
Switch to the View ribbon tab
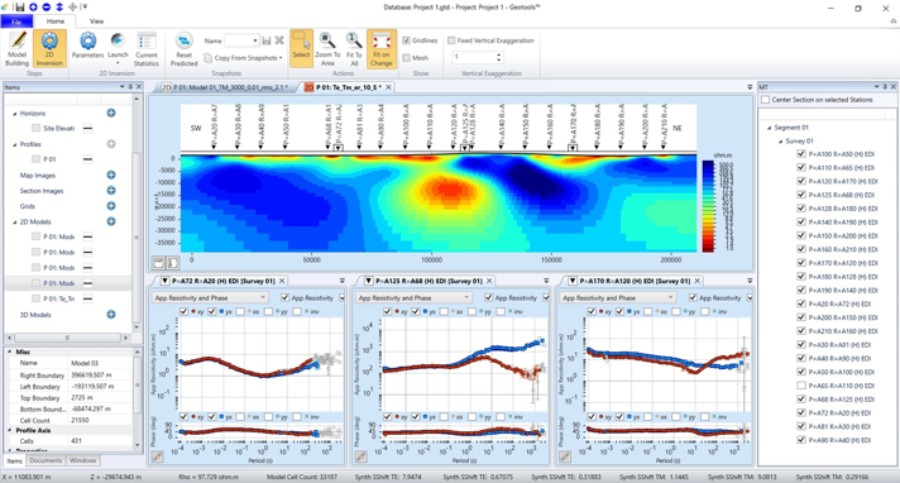click(96, 20)
